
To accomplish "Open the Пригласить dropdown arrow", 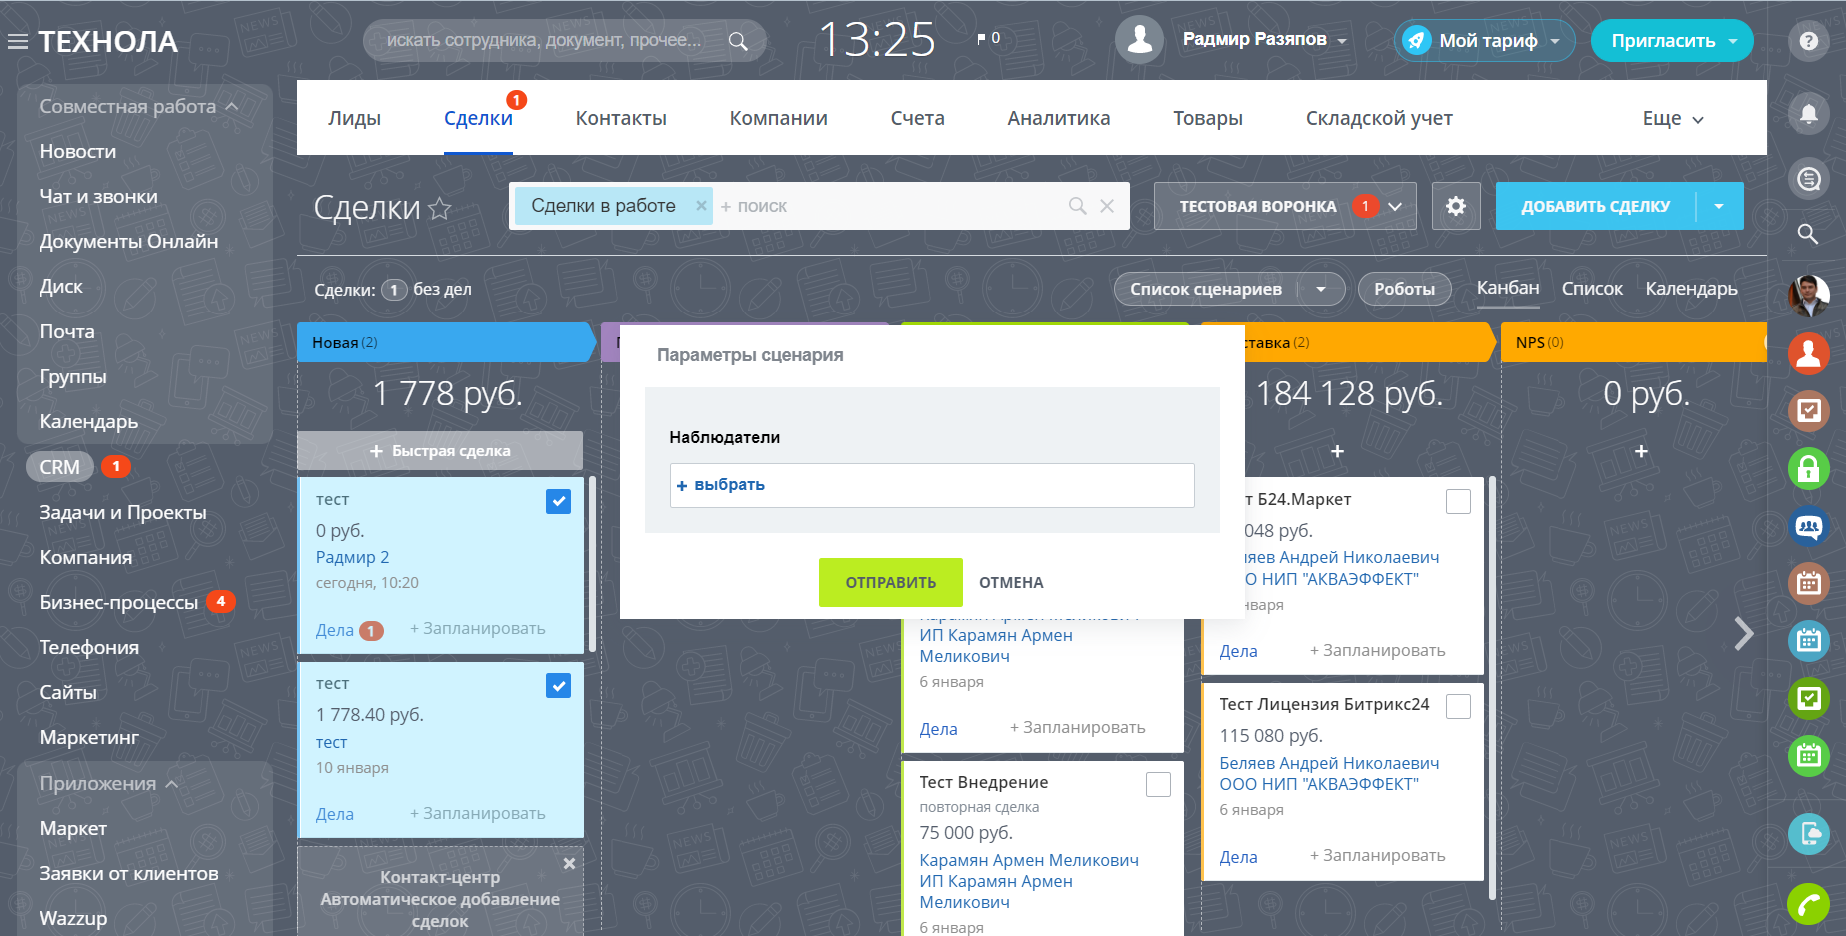I will click(x=1733, y=41).
